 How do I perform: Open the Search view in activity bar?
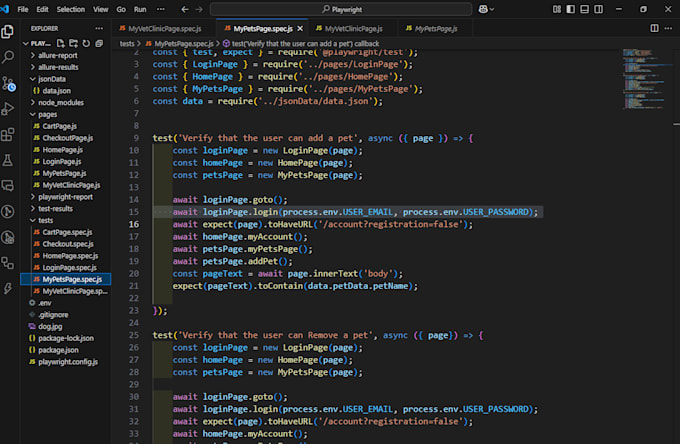pyautogui.click(x=8, y=57)
